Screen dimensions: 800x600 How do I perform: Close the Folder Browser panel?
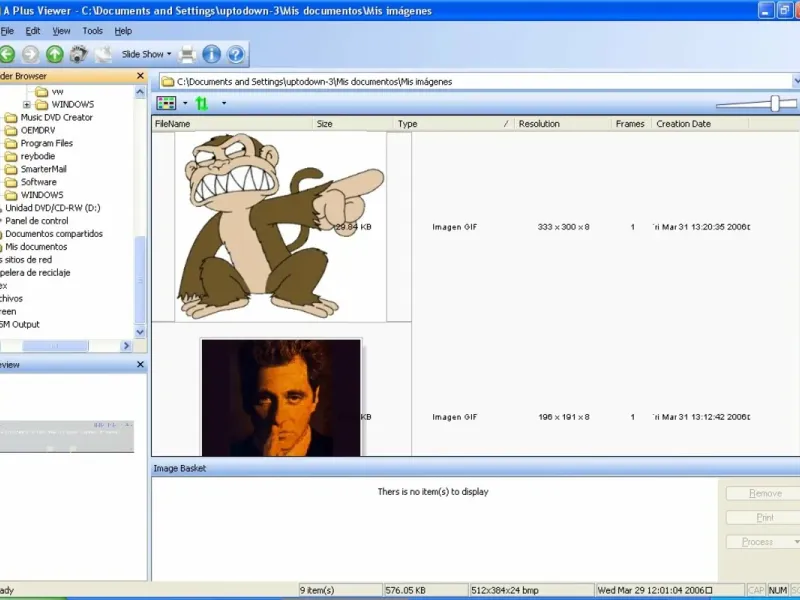tap(140, 76)
